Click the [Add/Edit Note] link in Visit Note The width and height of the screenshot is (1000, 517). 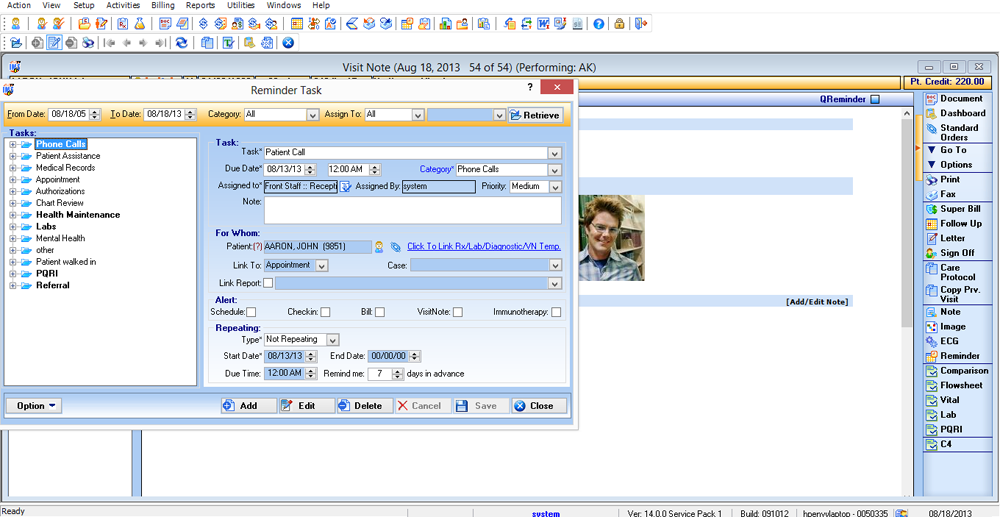[817, 302]
